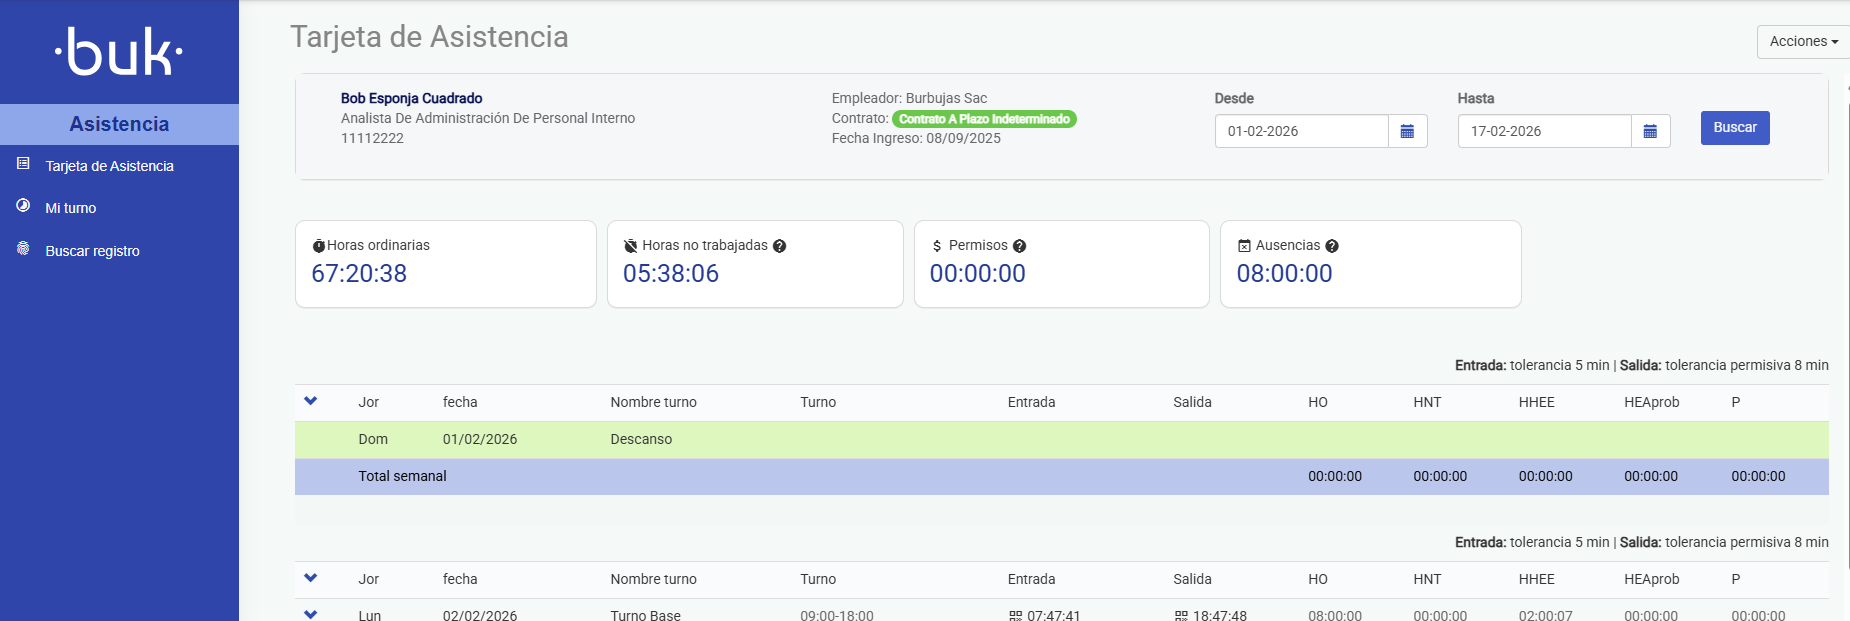Screen dimensions: 1850x621
Task: Click employee name Bob Esponja Cuadrado
Action: [x=411, y=98]
